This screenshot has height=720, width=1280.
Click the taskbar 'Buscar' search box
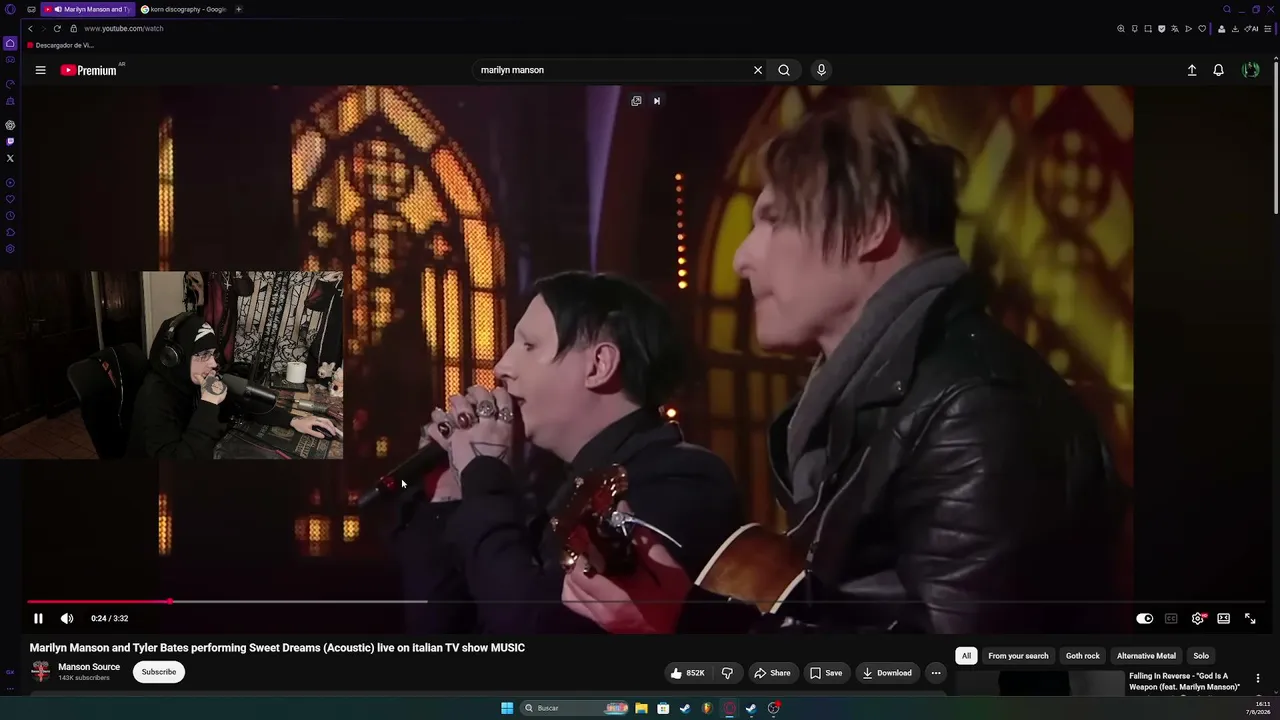tap(576, 708)
